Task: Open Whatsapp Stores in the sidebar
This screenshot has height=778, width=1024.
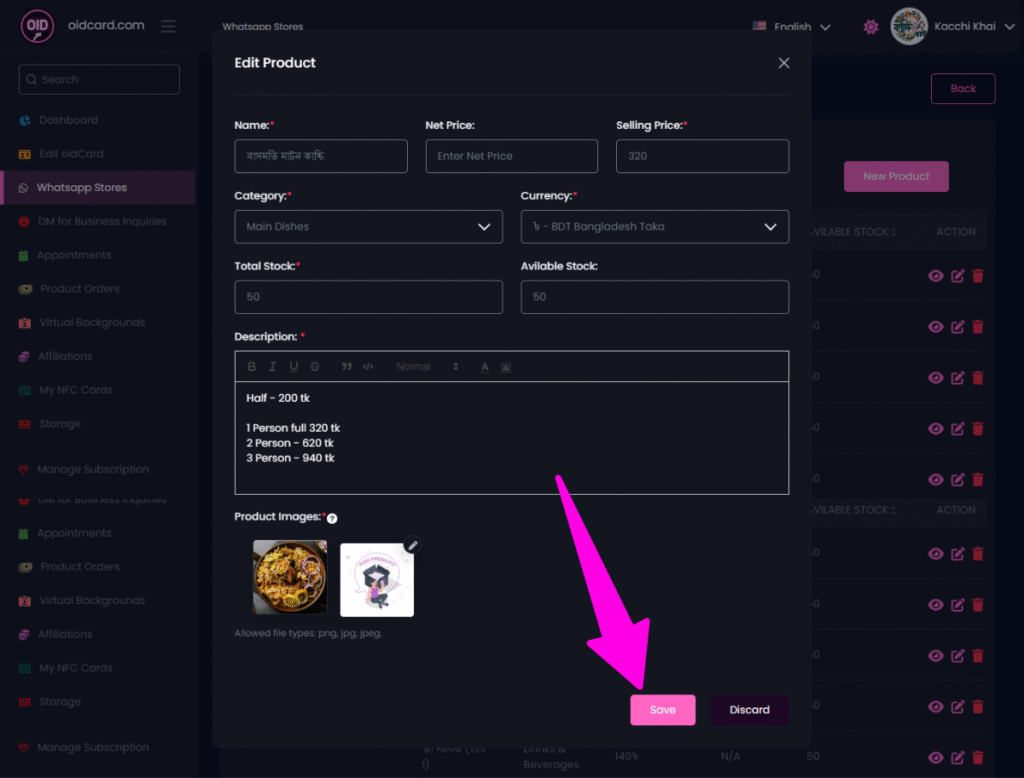Action: pos(82,188)
